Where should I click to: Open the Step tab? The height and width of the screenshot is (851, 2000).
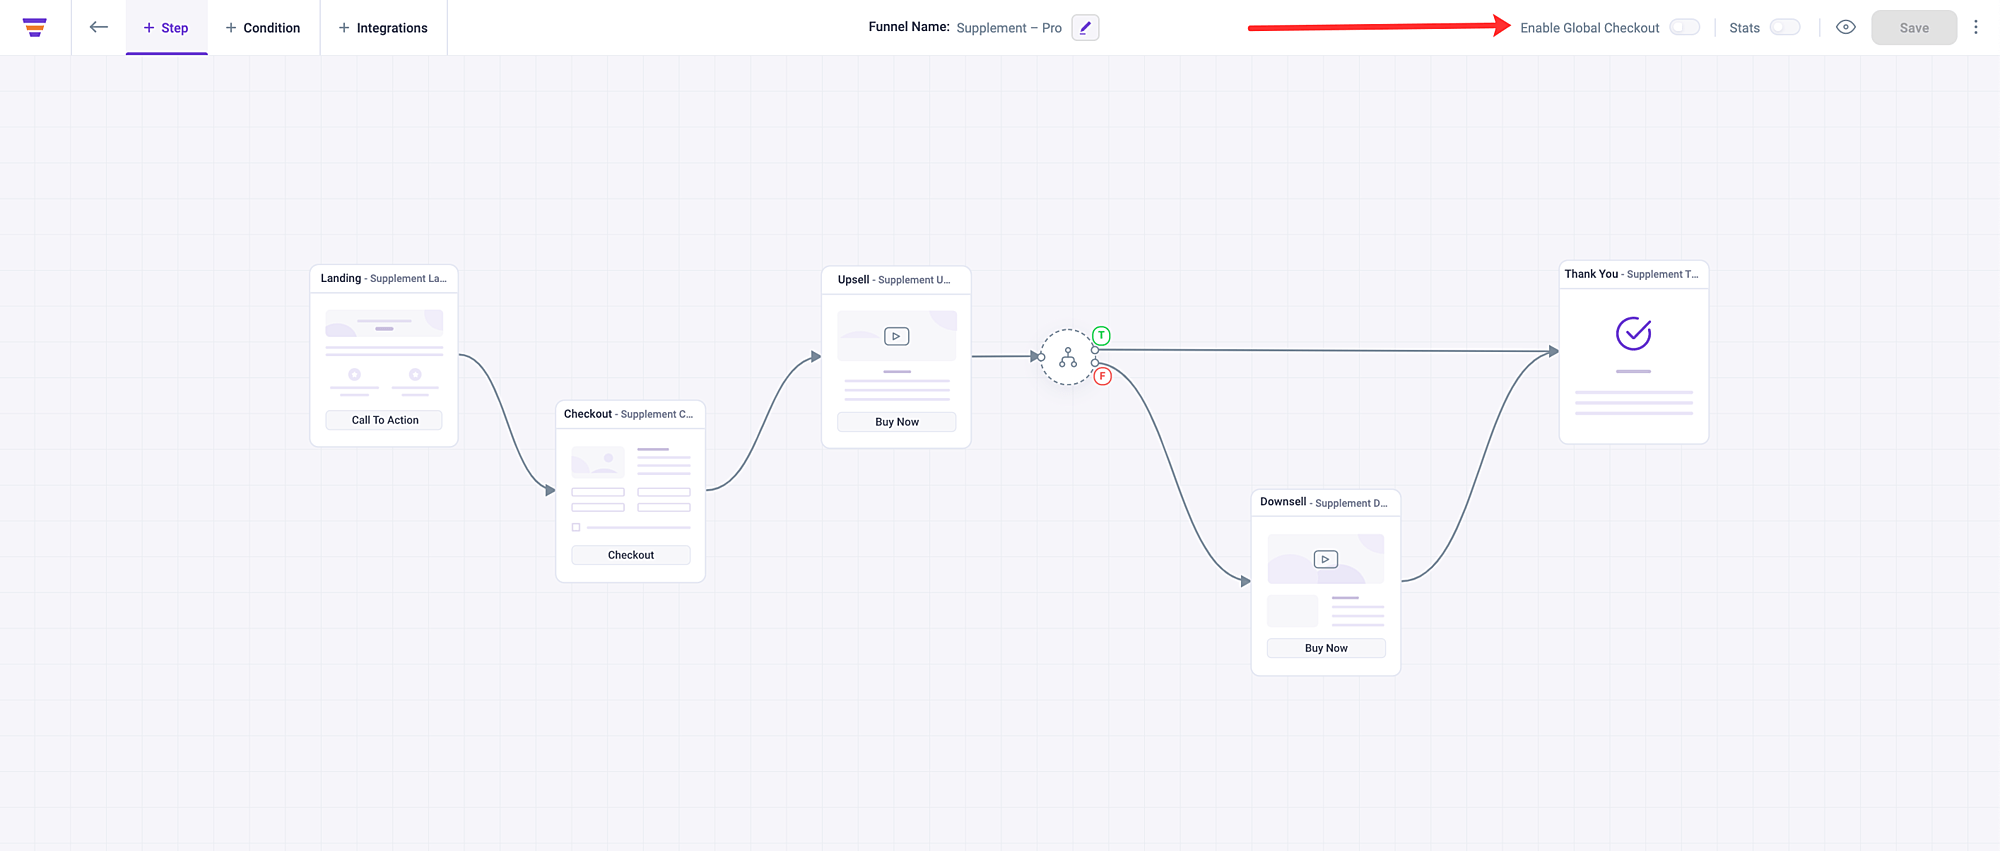coord(166,28)
